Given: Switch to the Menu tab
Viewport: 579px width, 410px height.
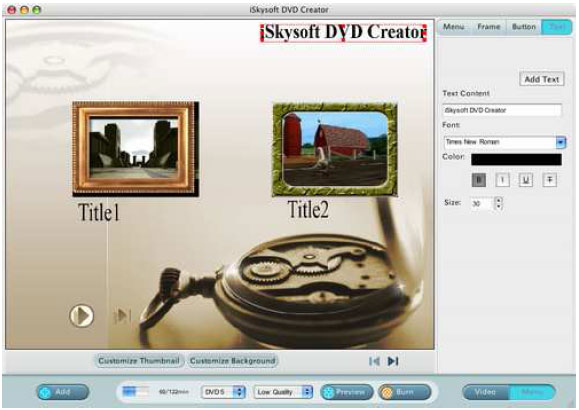Looking at the screenshot, I should click(453, 27).
